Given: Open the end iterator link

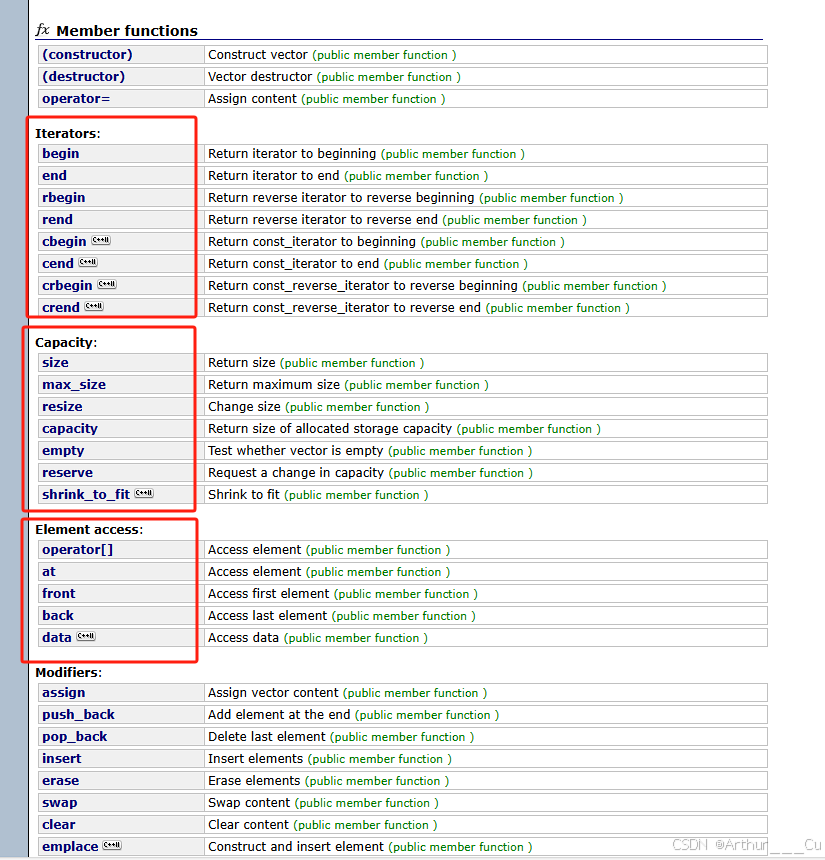Looking at the screenshot, I should [x=54, y=176].
